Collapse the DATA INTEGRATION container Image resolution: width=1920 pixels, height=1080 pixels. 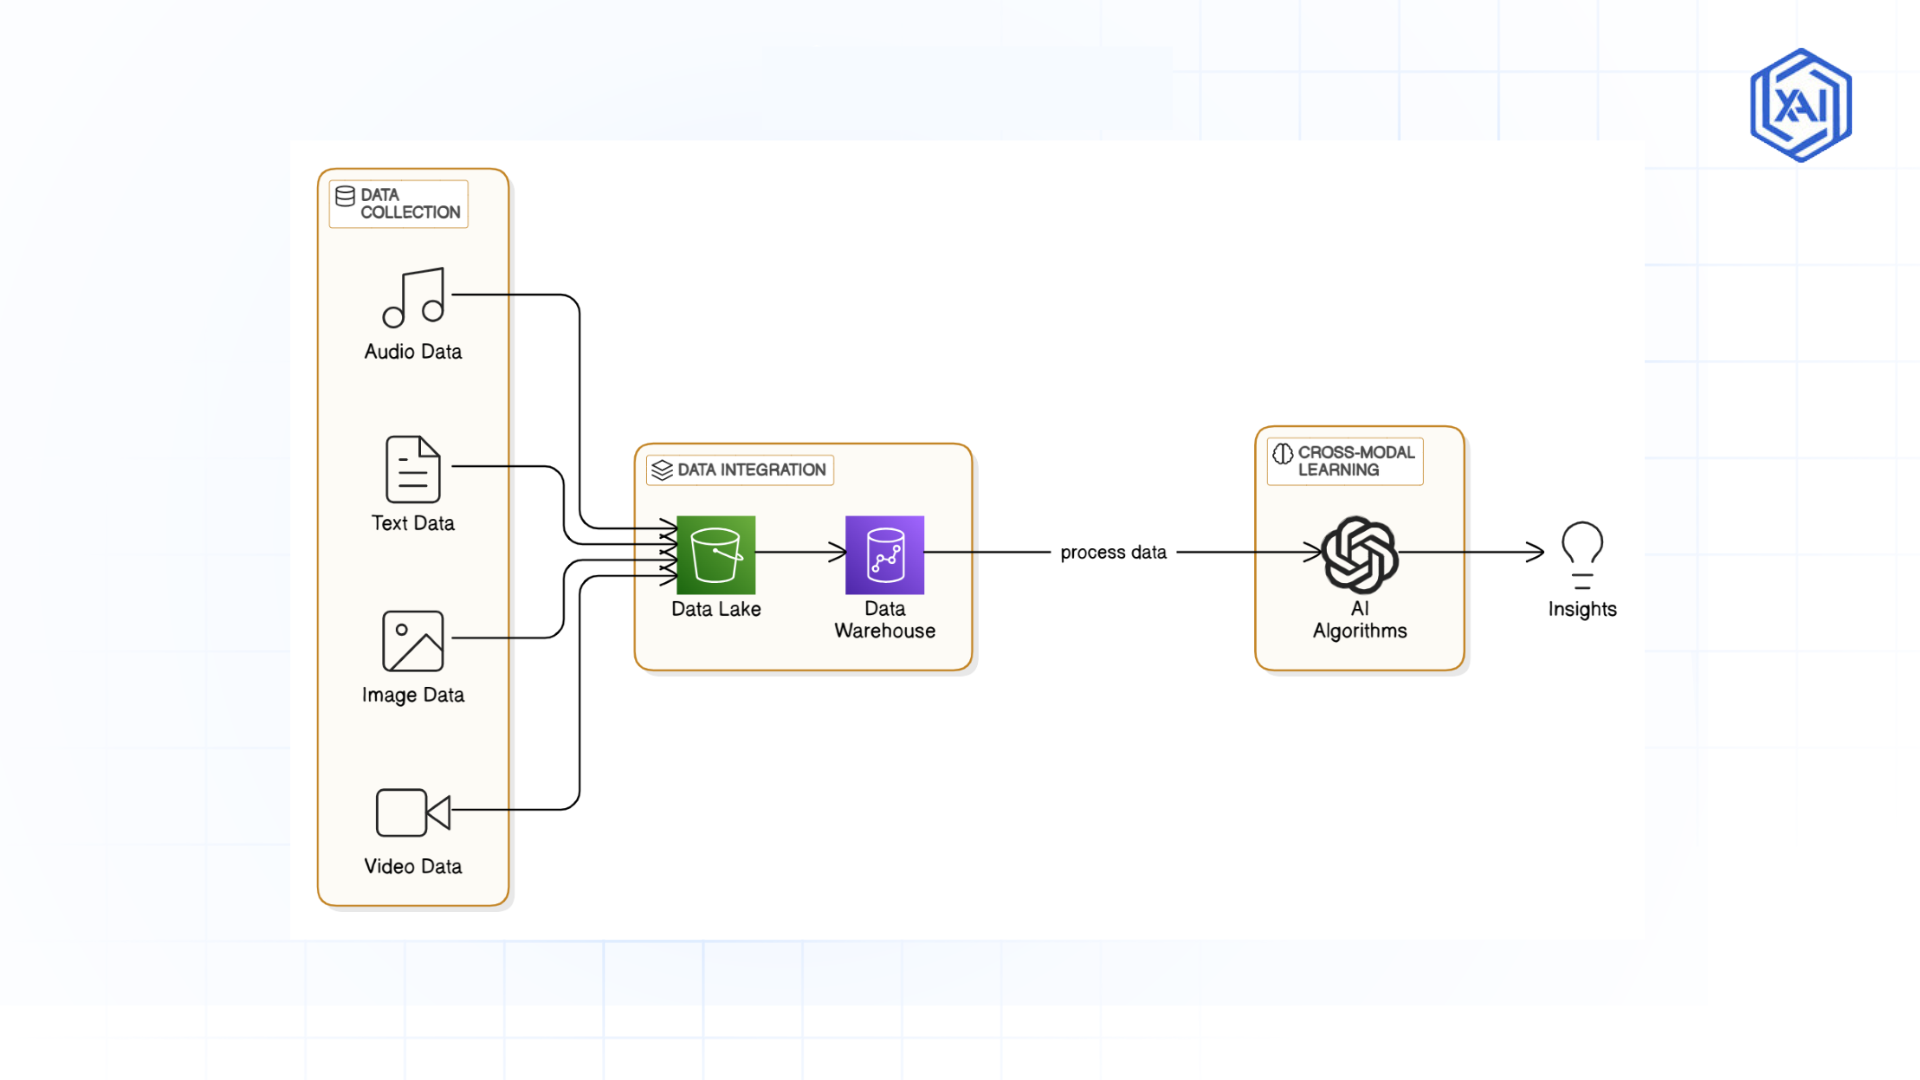738,470
